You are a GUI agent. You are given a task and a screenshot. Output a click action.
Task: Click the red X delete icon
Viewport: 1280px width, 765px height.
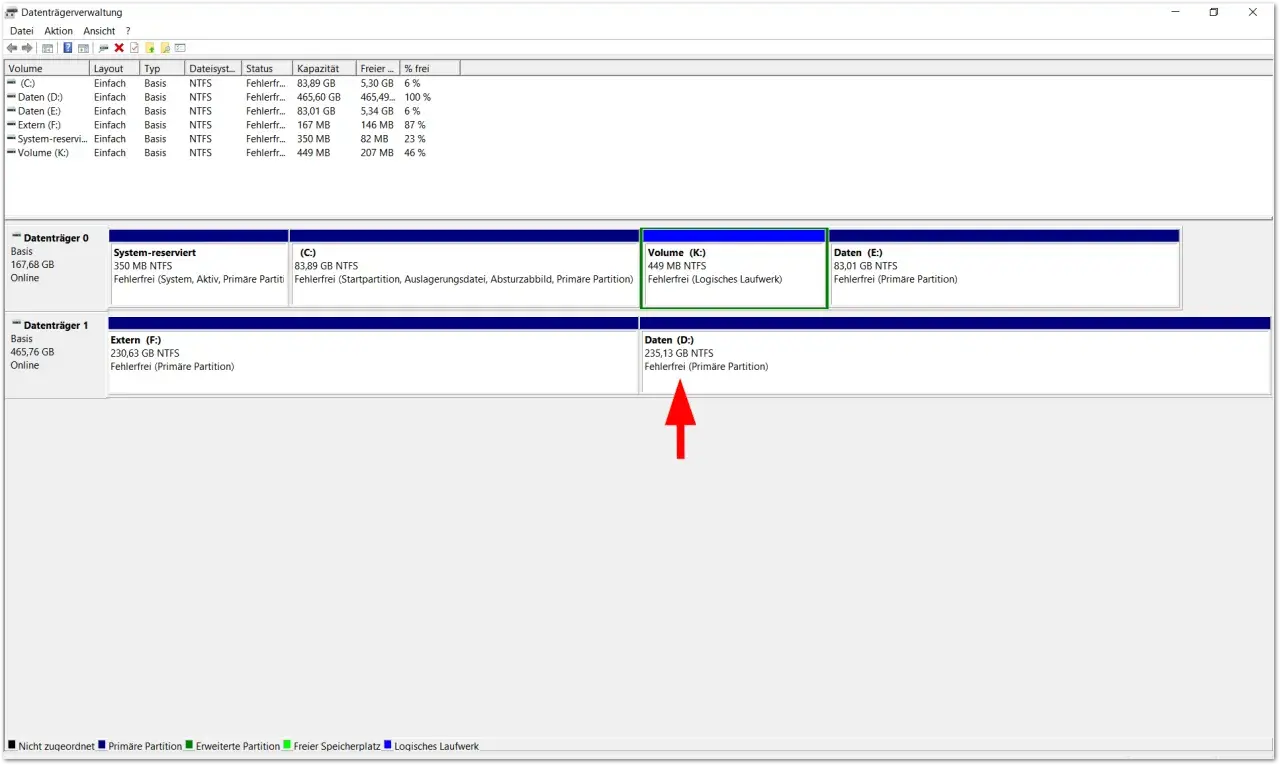coord(119,48)
